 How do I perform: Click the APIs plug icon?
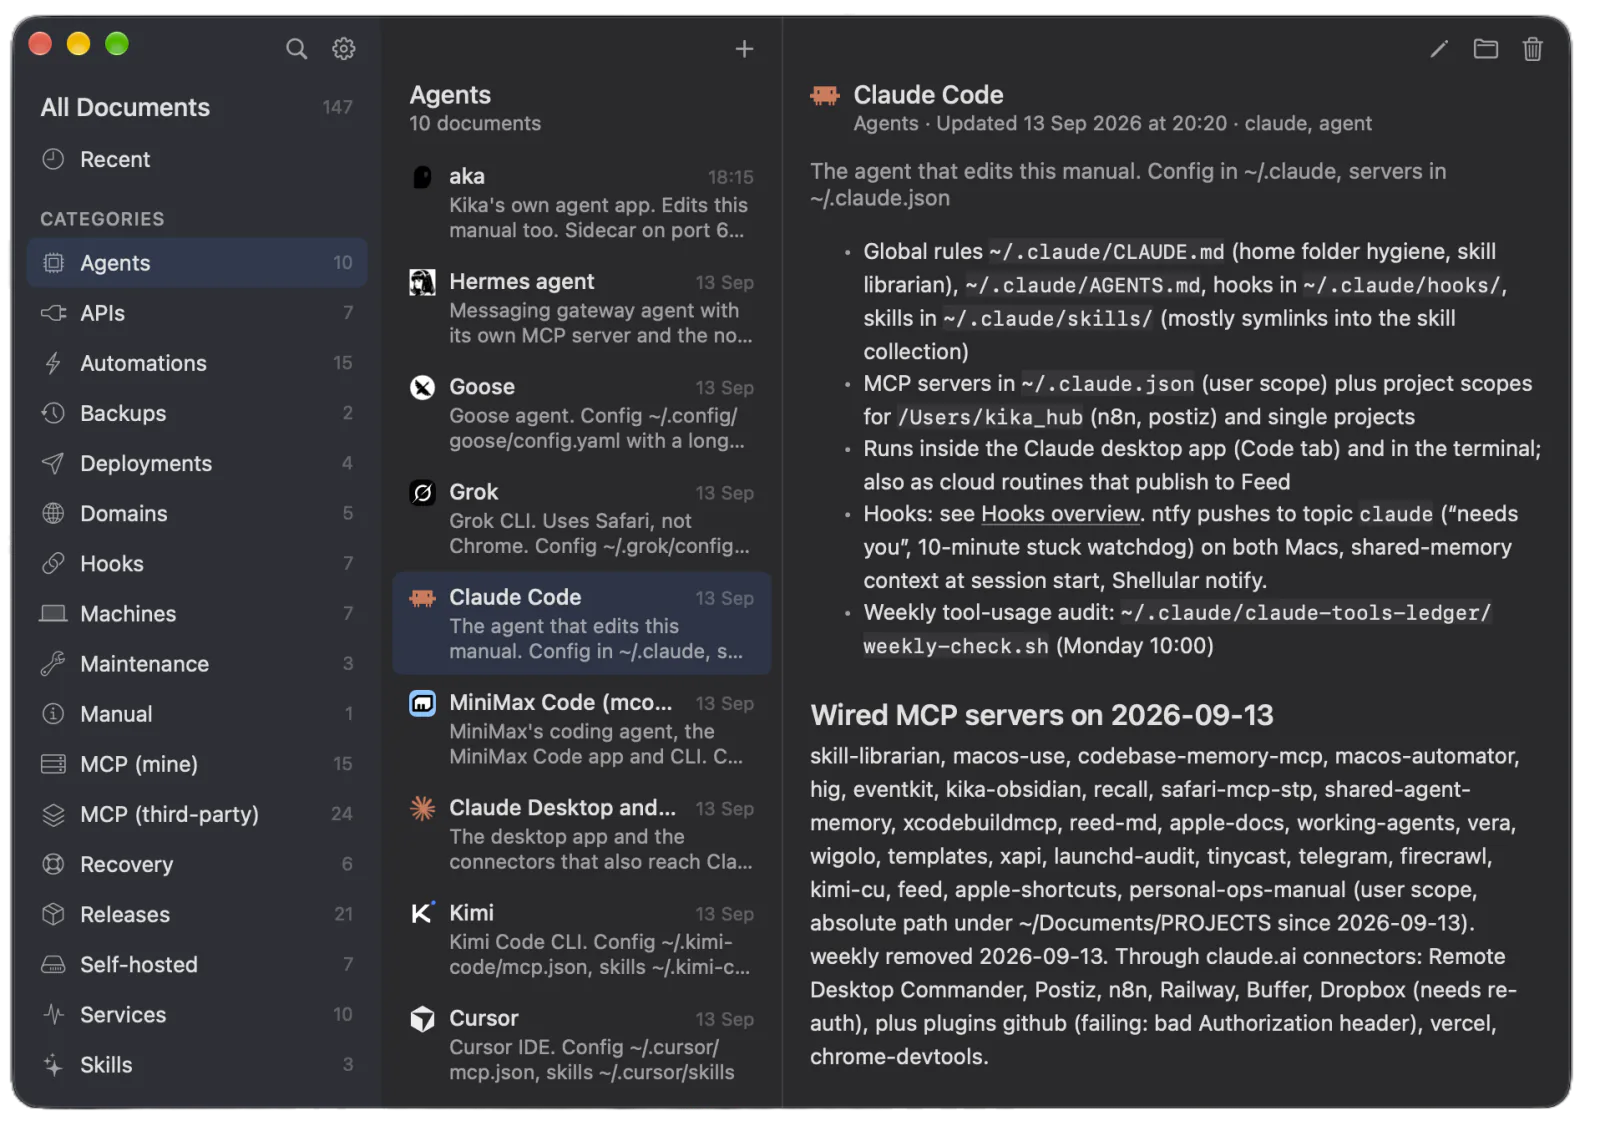[x=53, y=313]
